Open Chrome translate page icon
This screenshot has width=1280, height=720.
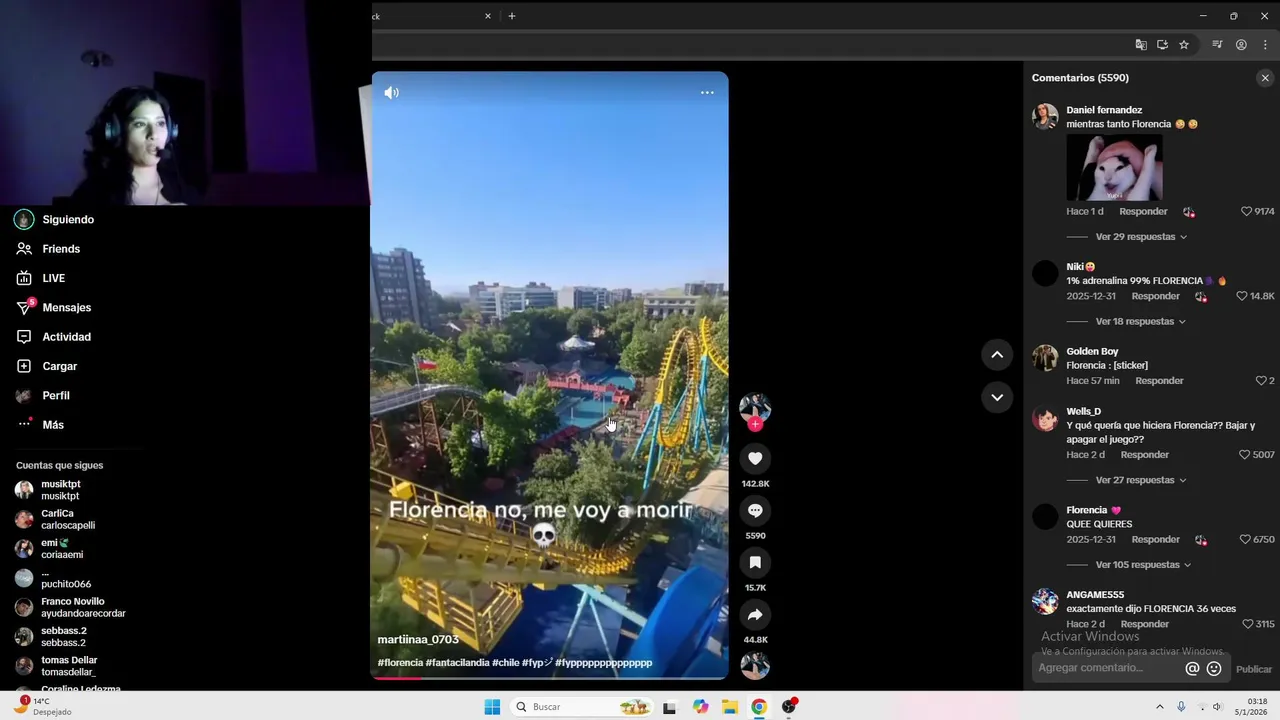coord(1141,45)
